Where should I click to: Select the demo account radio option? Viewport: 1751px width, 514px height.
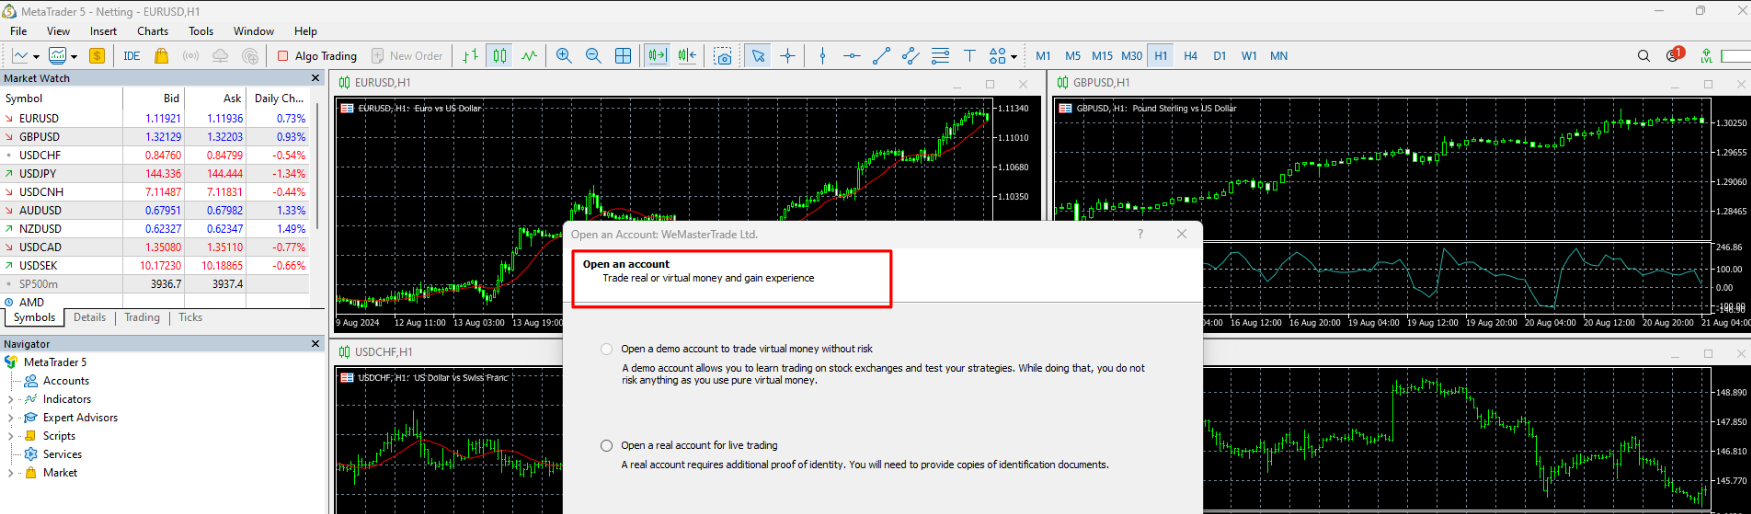coord(607,349)
